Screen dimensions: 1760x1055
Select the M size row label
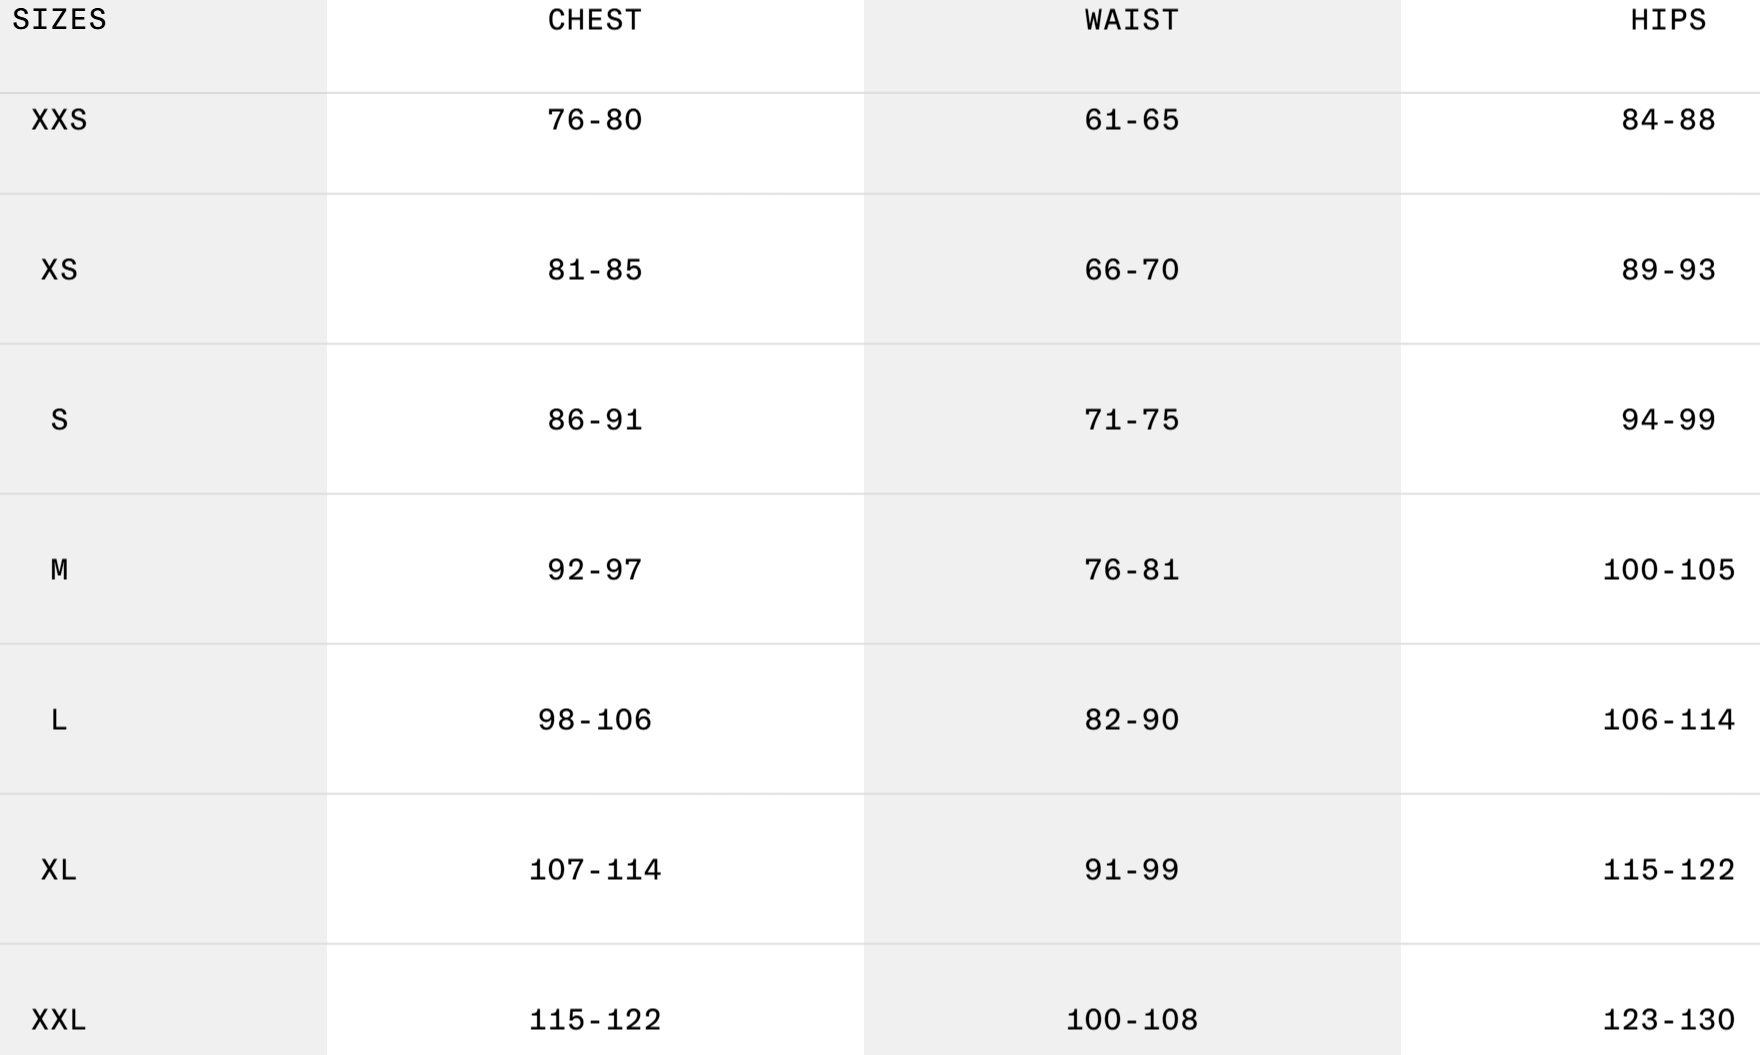(59, 570)
